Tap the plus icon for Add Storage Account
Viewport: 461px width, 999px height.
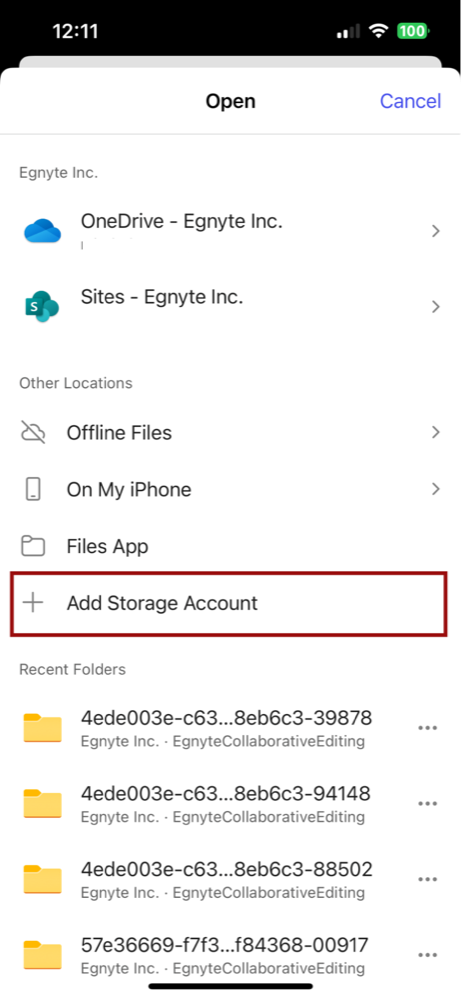click(32, 603)
